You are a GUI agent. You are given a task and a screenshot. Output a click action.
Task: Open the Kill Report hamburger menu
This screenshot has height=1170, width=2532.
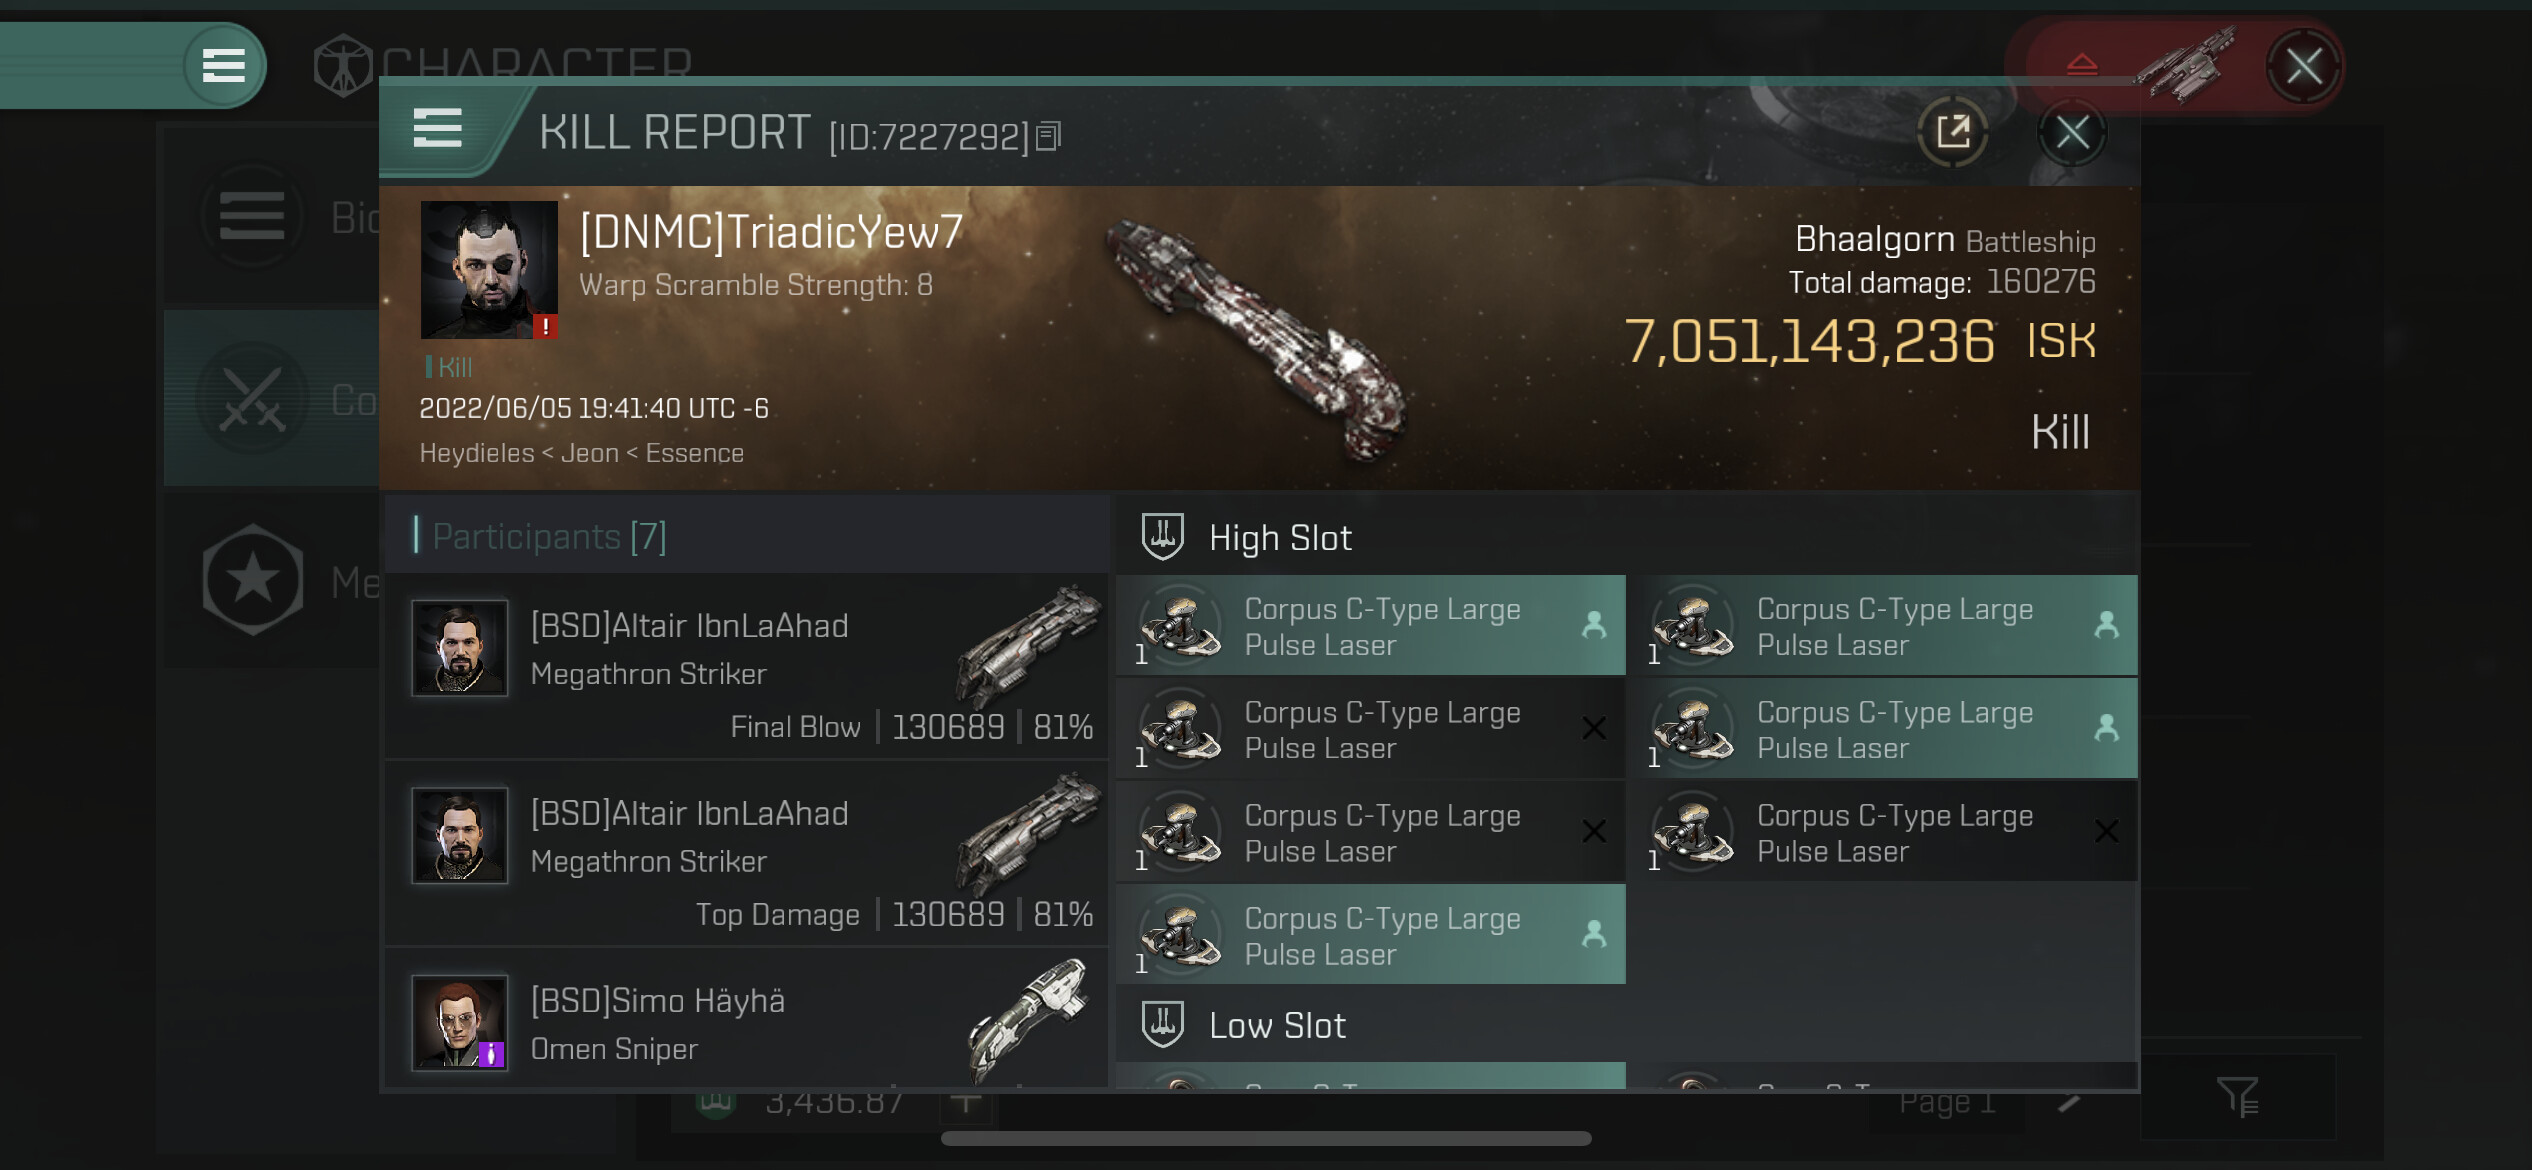point(437,129)
